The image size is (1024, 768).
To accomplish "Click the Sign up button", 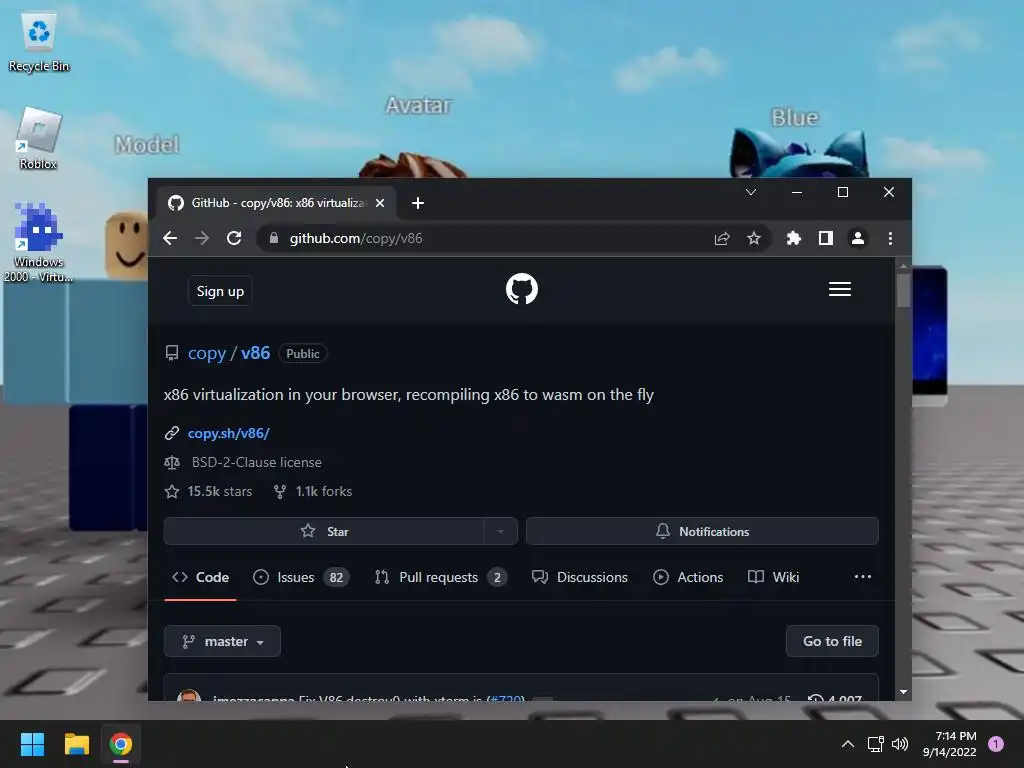I will 220,291.
